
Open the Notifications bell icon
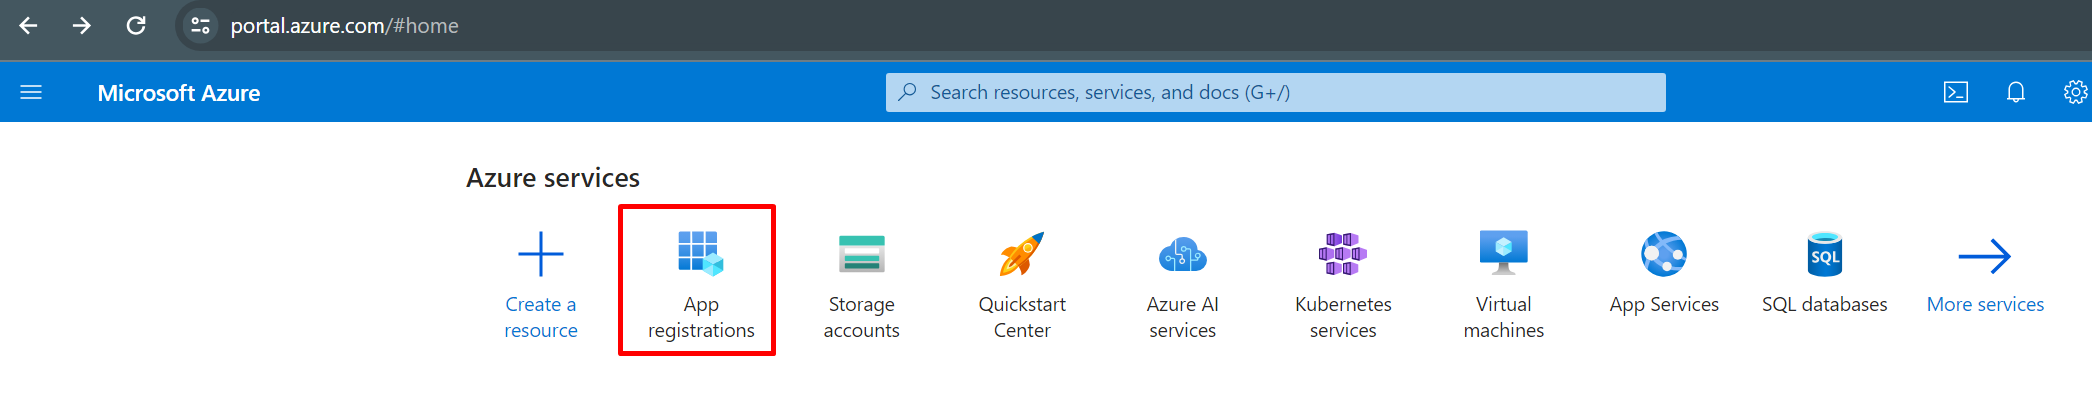pos(2015,93)
